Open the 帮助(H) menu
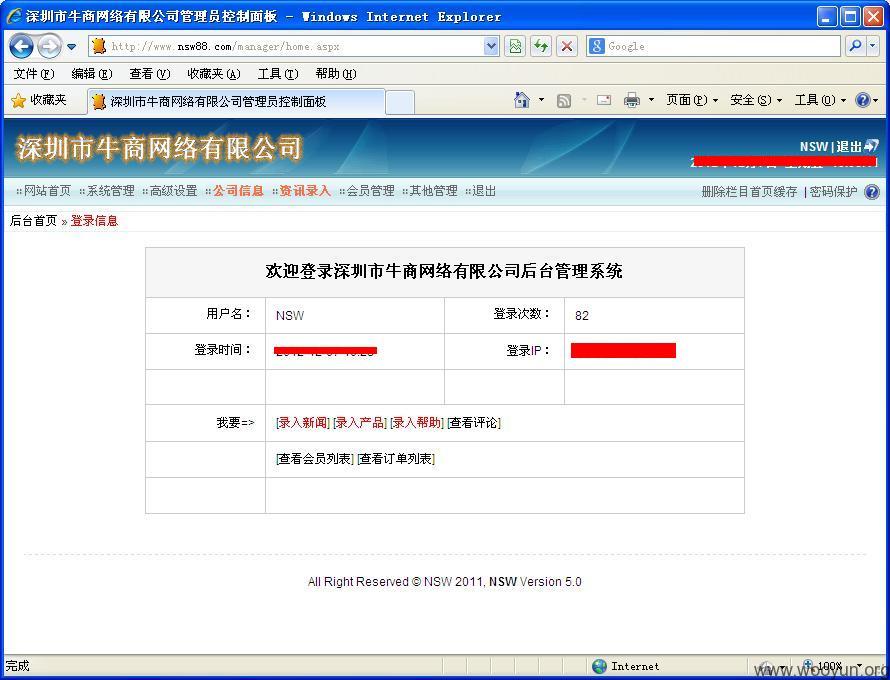The width and height of the screenshot is (890, 680). (336, 74)
